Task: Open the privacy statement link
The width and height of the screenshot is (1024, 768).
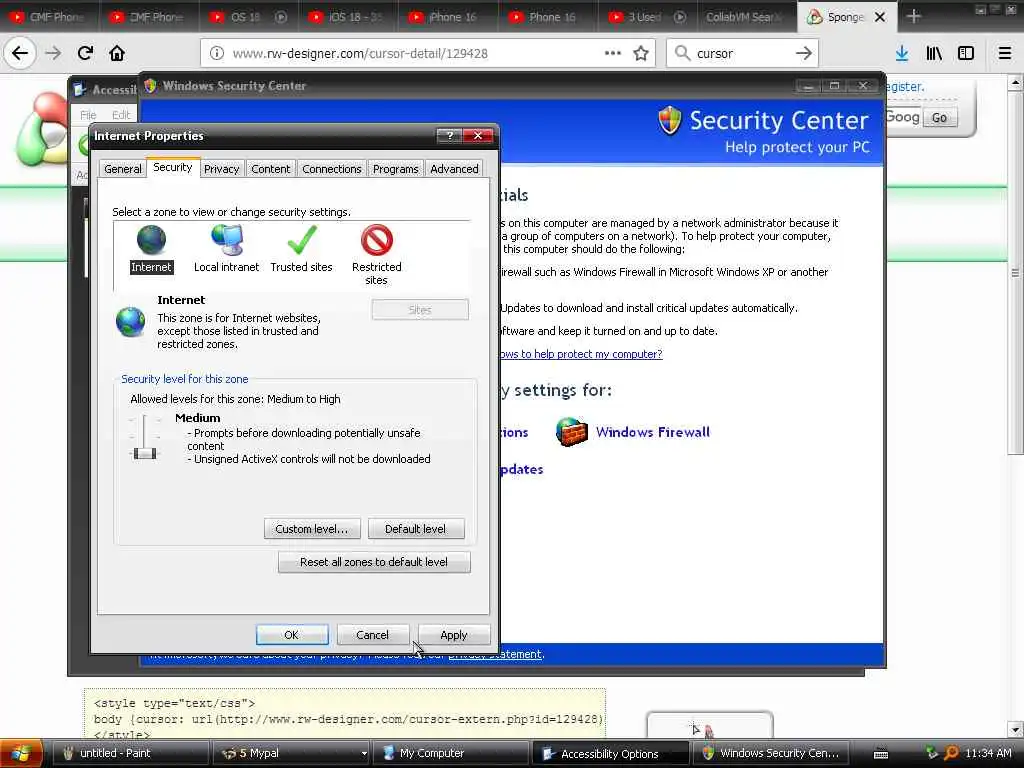Action: [495, 654]
